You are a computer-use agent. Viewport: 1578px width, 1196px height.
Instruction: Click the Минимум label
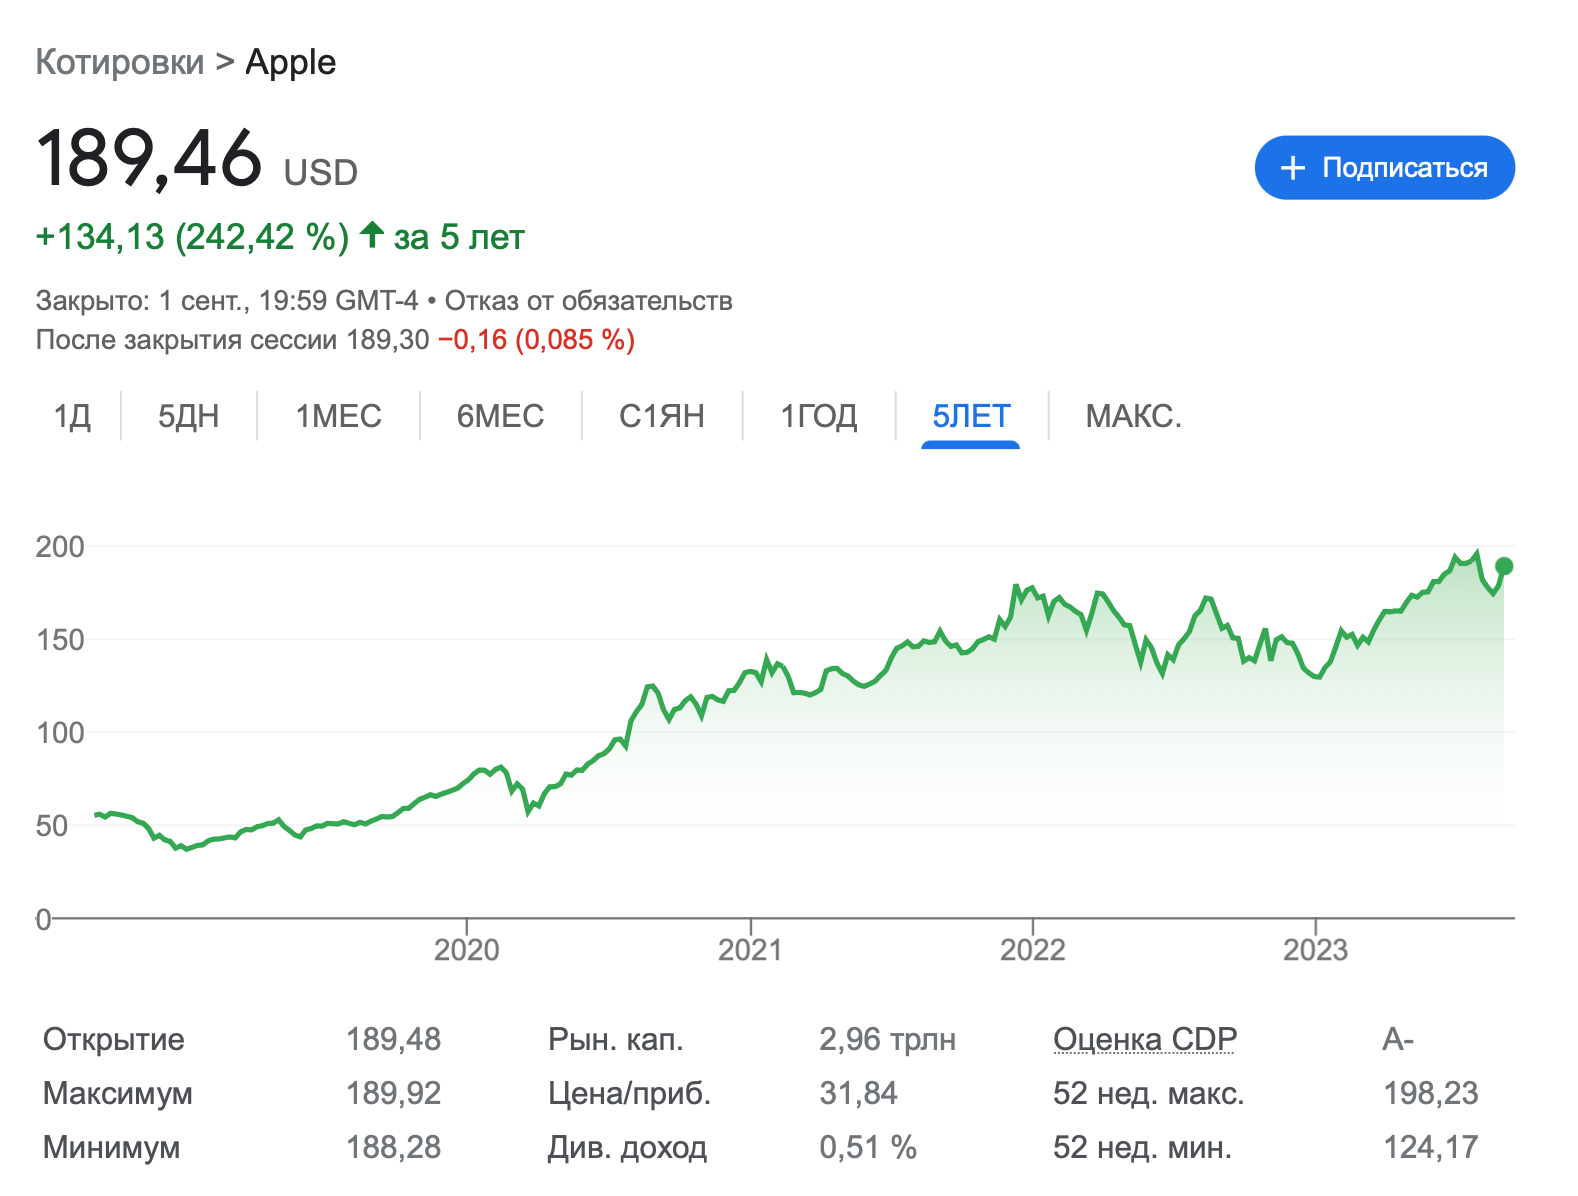click(112, 1147)
